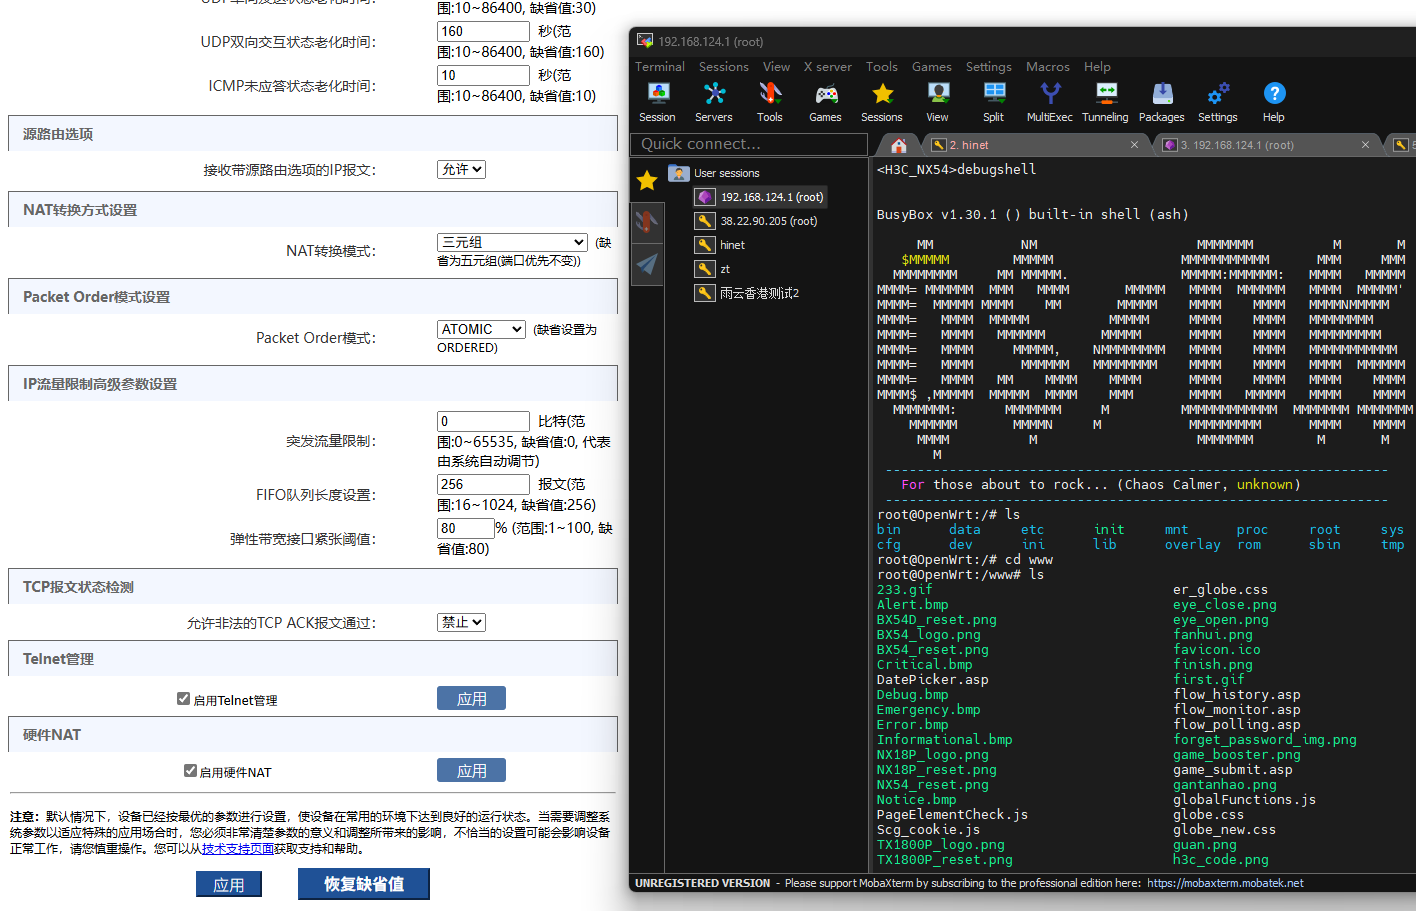Open the Help menu in the menu bar

pos(1097,67)
